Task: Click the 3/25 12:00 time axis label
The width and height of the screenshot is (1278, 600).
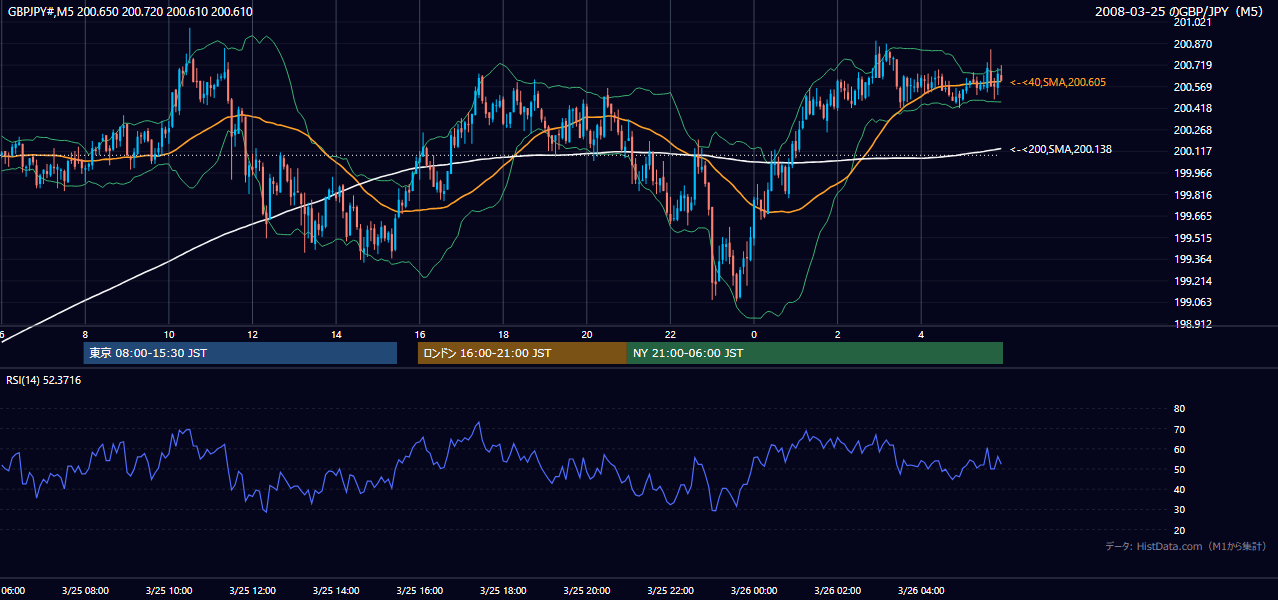Action: coord(253,591)
